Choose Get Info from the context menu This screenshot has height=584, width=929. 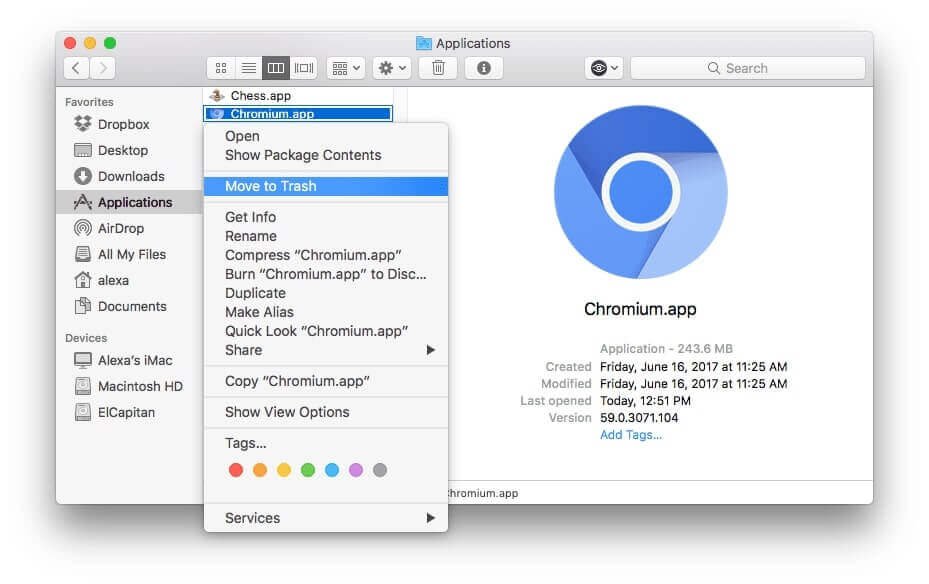point(326,217)
